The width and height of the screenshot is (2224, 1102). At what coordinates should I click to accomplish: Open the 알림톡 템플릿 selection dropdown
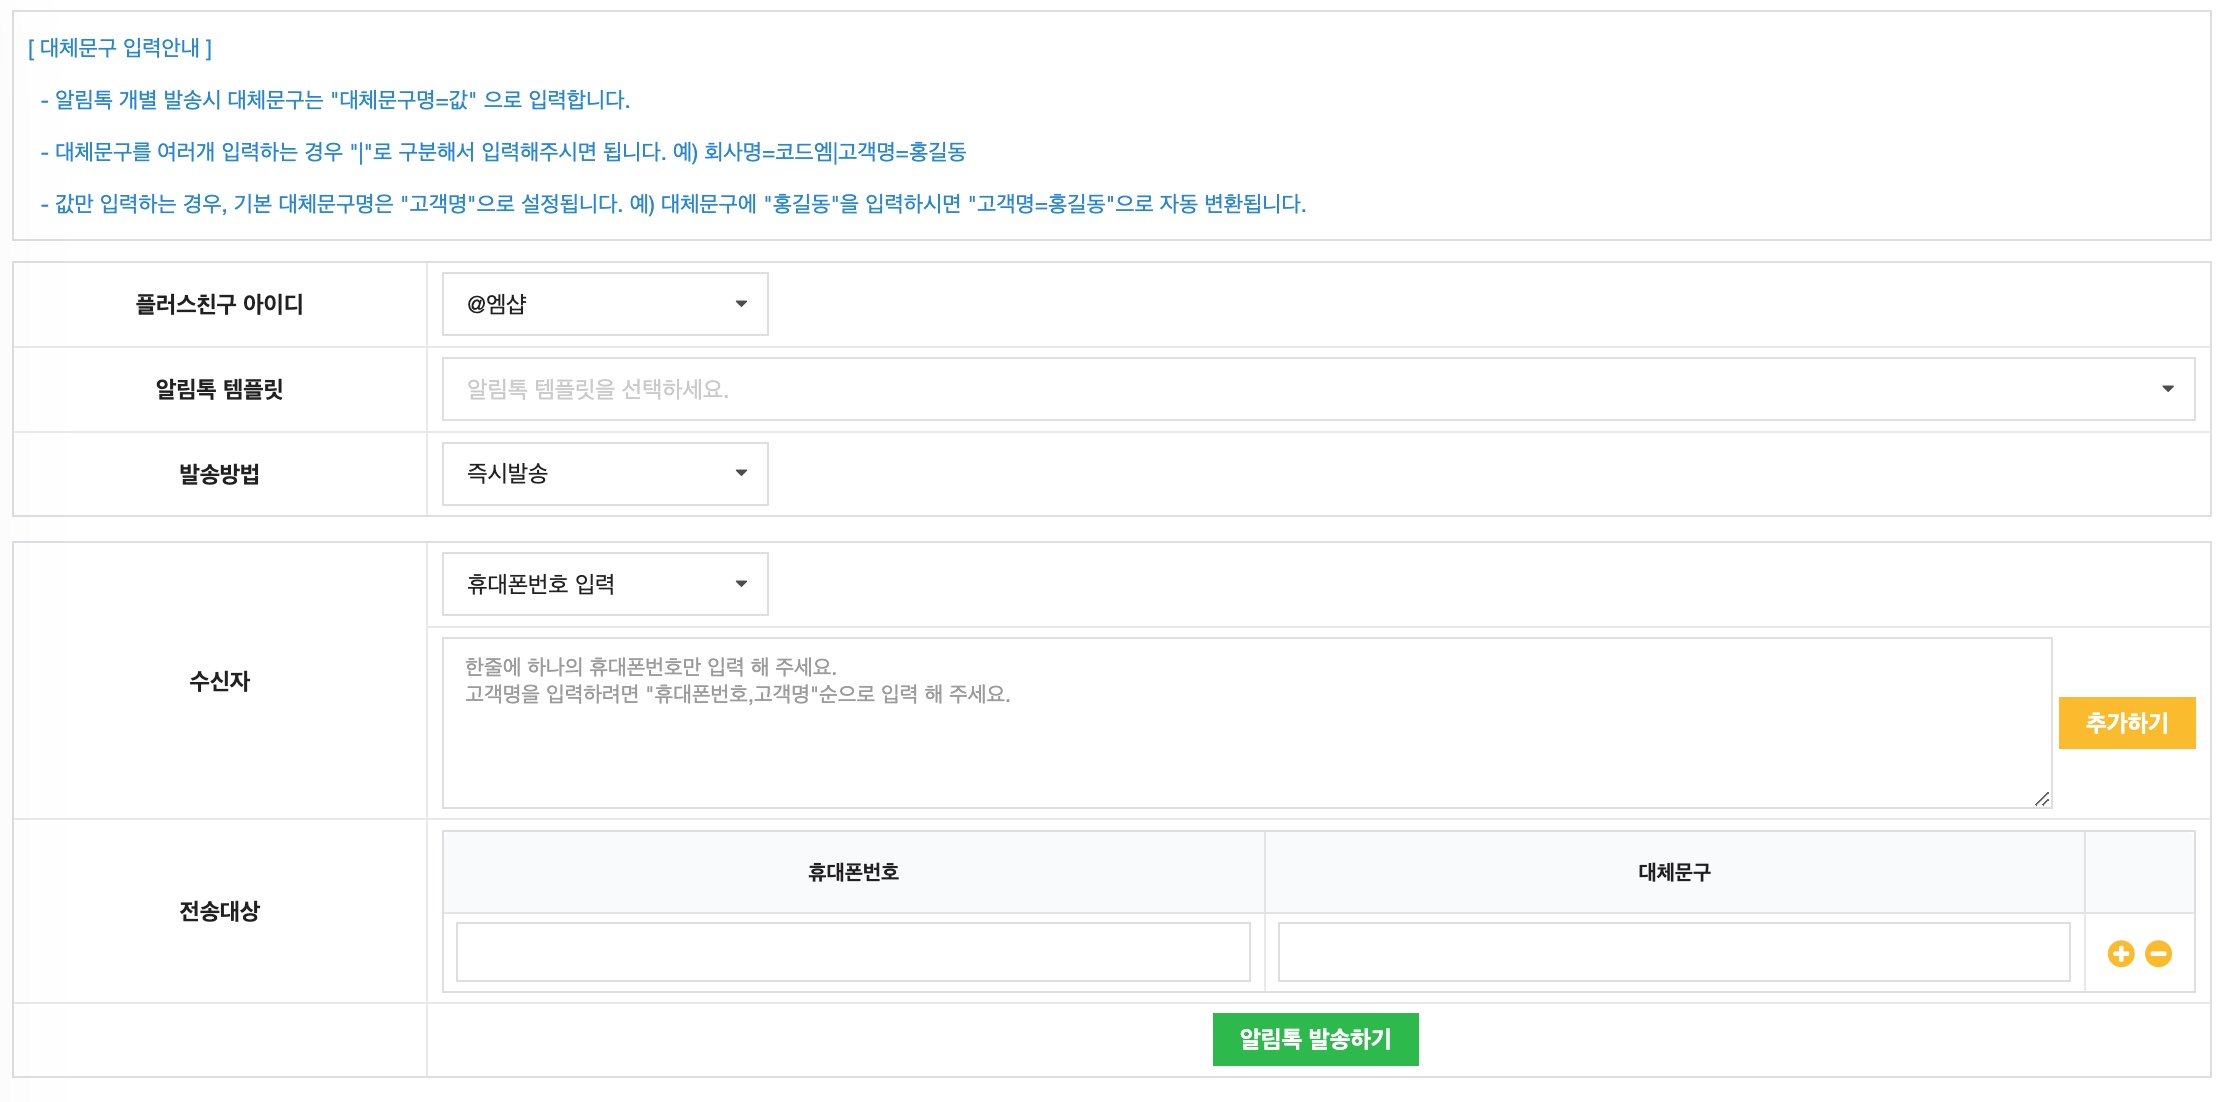1300,389
